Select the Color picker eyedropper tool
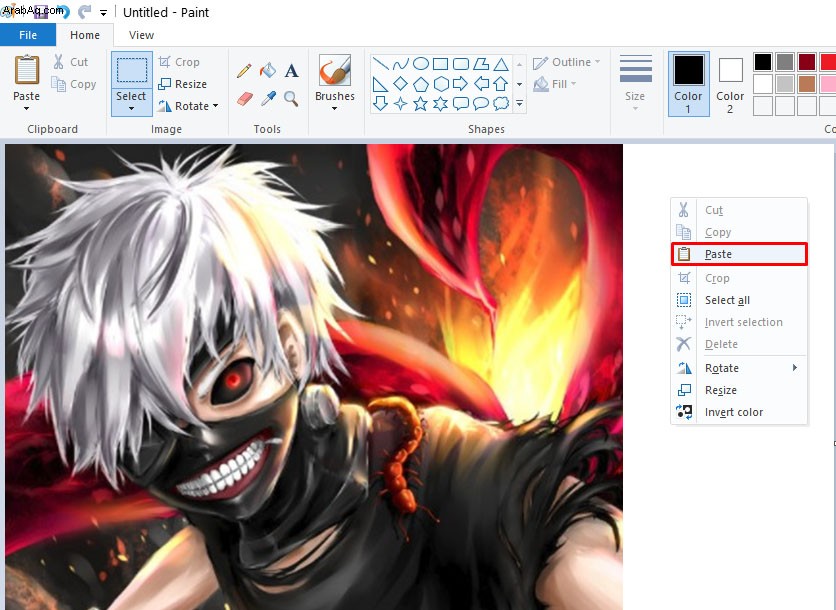Screen dimensions: 836x610 [x=268, y=99]
